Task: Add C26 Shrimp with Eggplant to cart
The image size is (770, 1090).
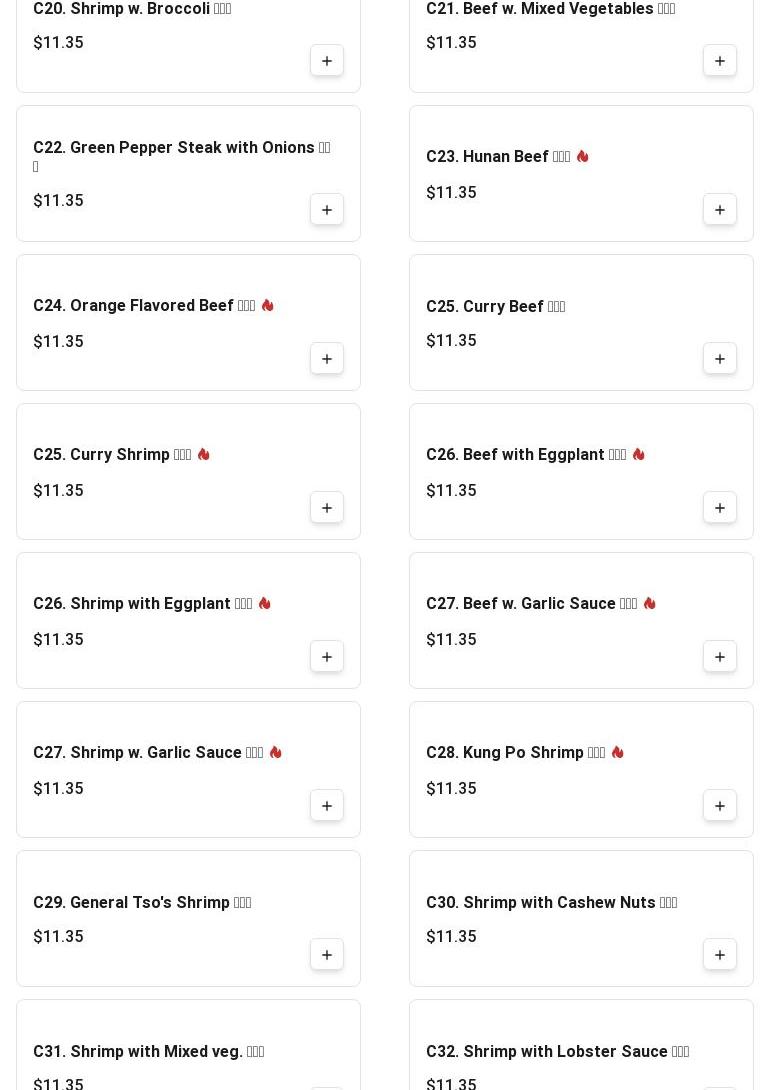Action: (327, 657)
